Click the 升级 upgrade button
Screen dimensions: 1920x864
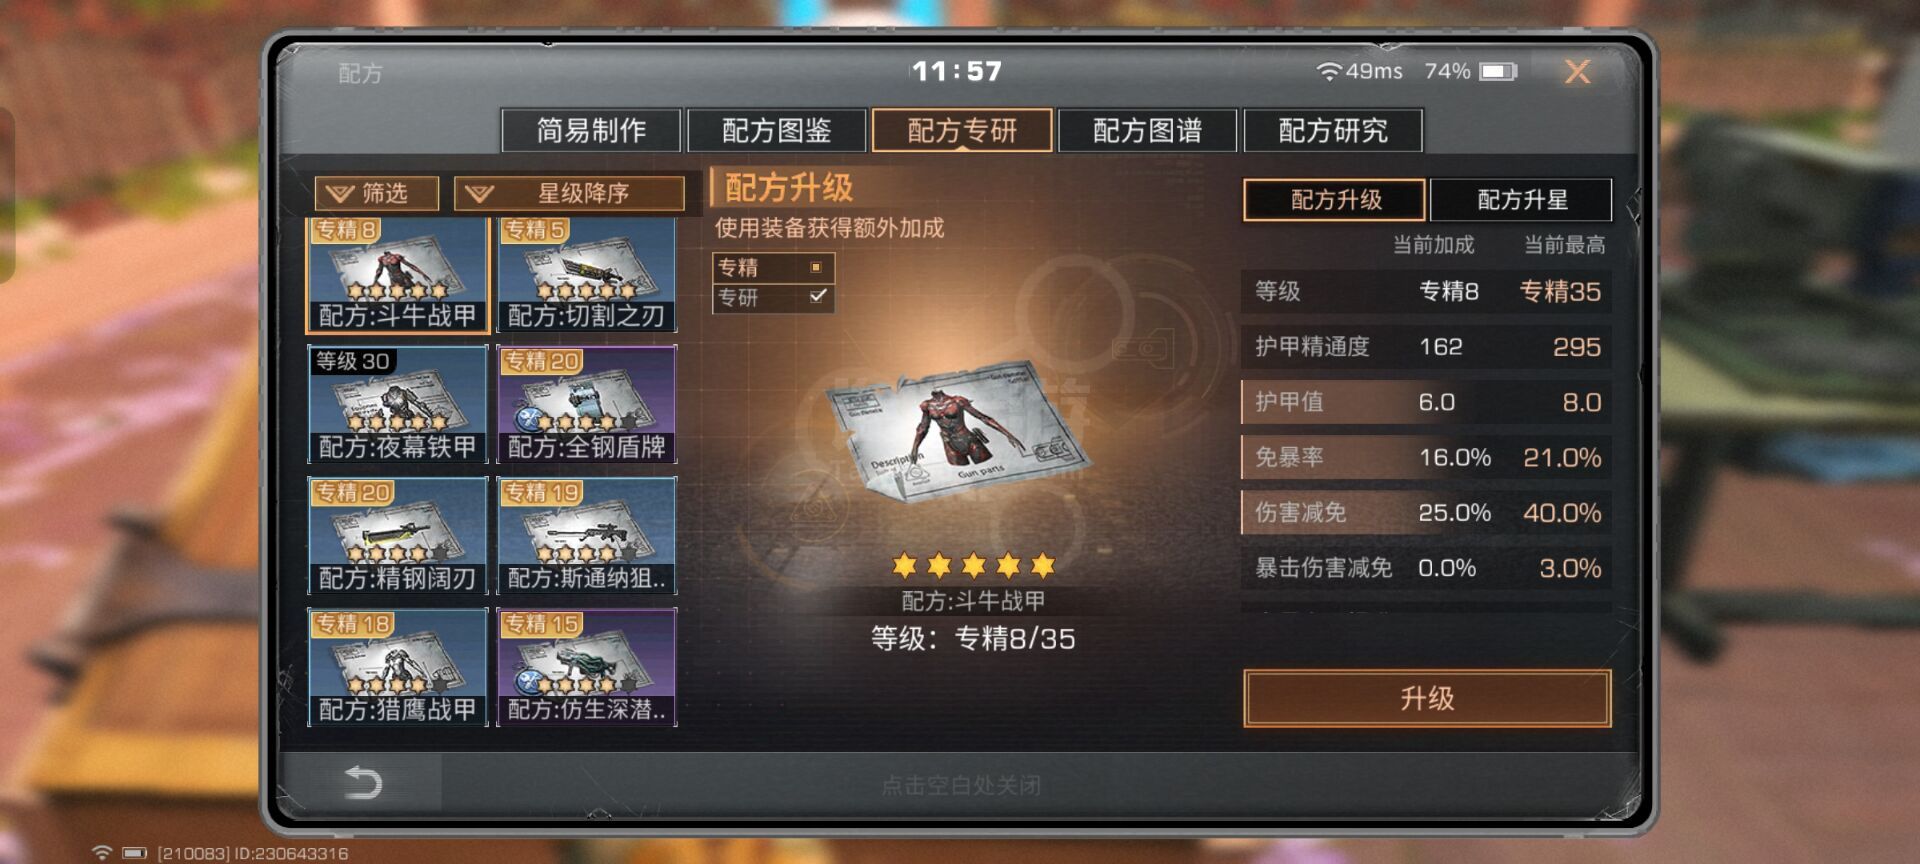point(1427,698)
